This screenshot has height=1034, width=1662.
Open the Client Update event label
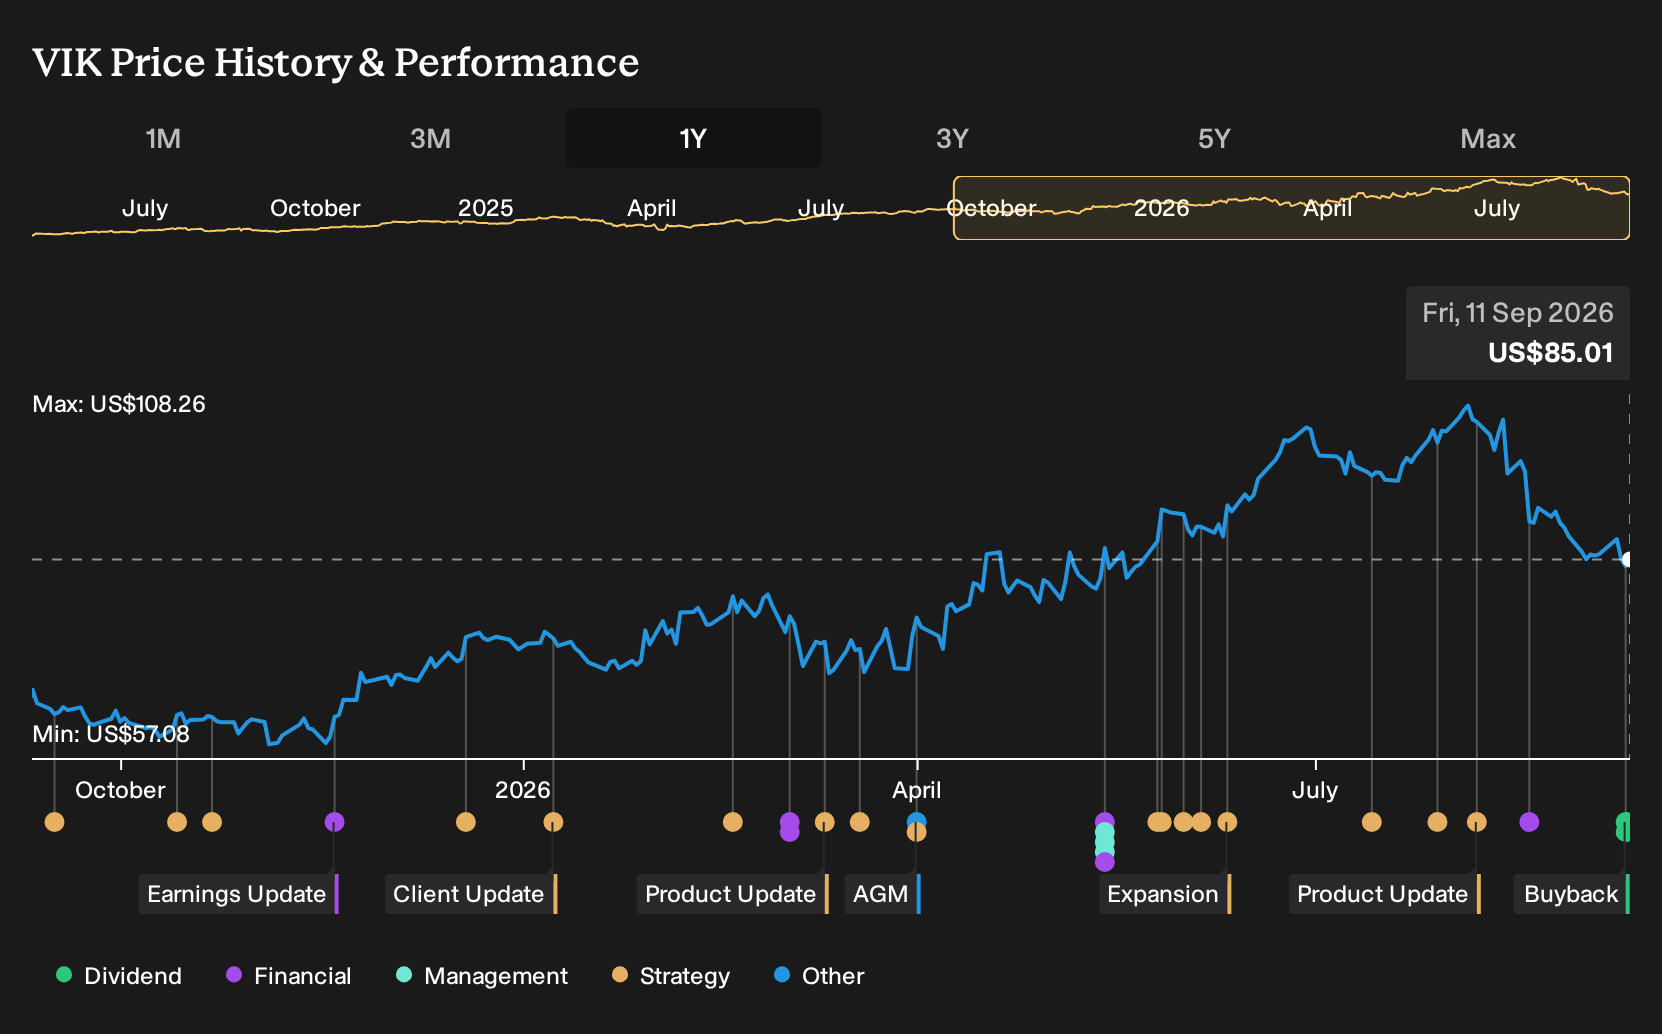pos(470,894)
